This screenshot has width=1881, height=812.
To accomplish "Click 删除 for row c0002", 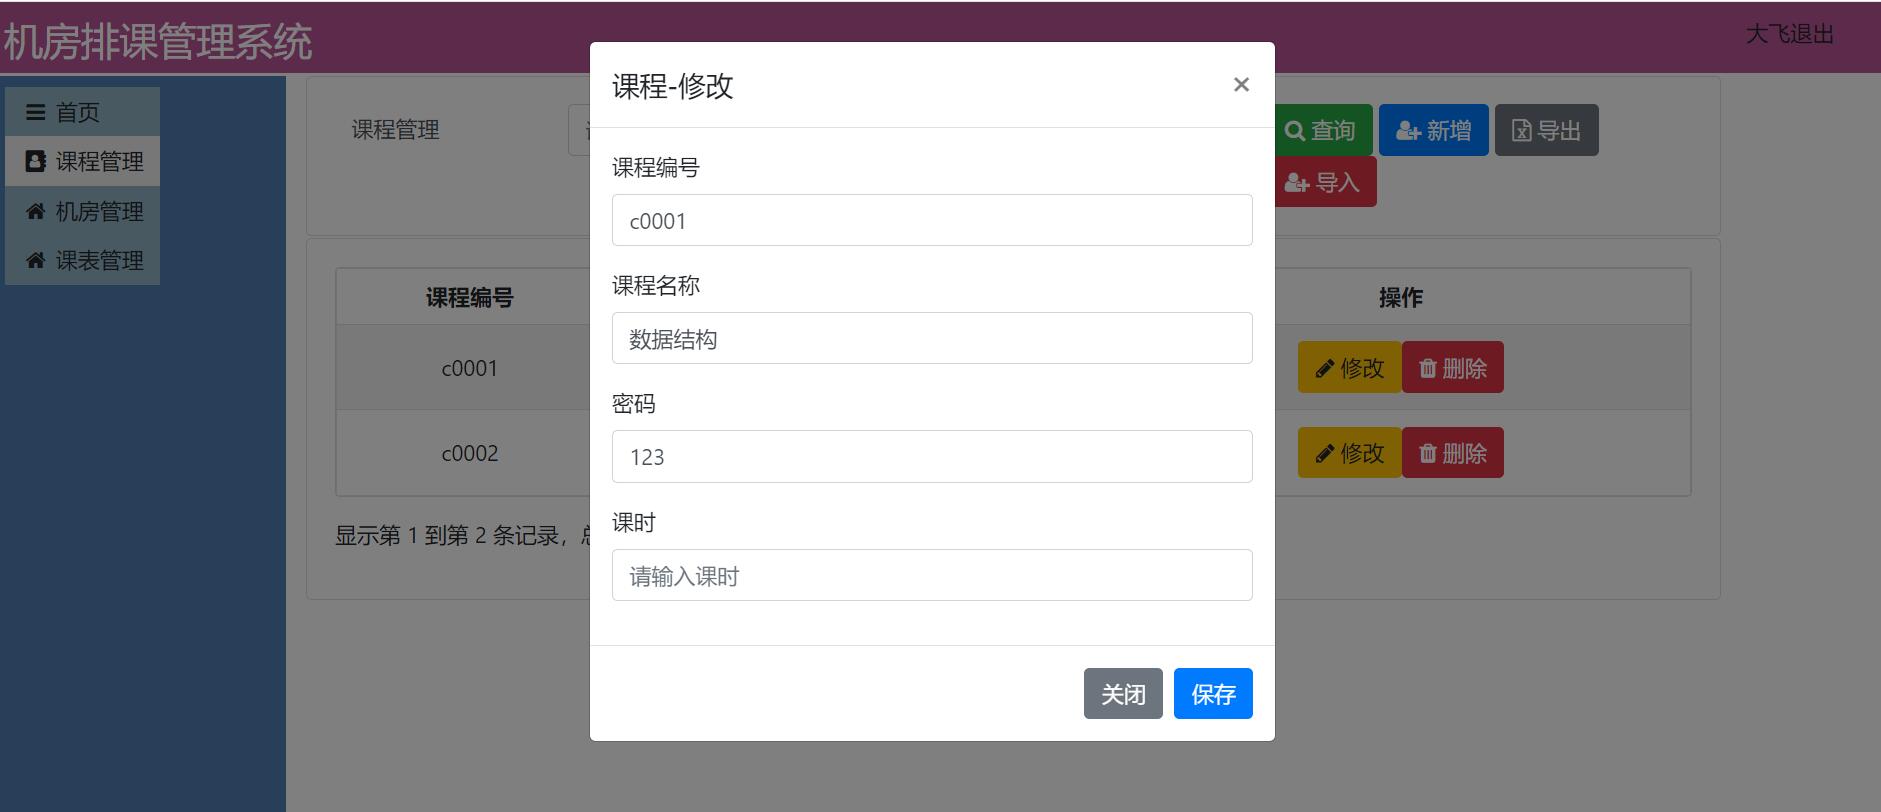I will pyautogui.click(x=1453, y=452).
